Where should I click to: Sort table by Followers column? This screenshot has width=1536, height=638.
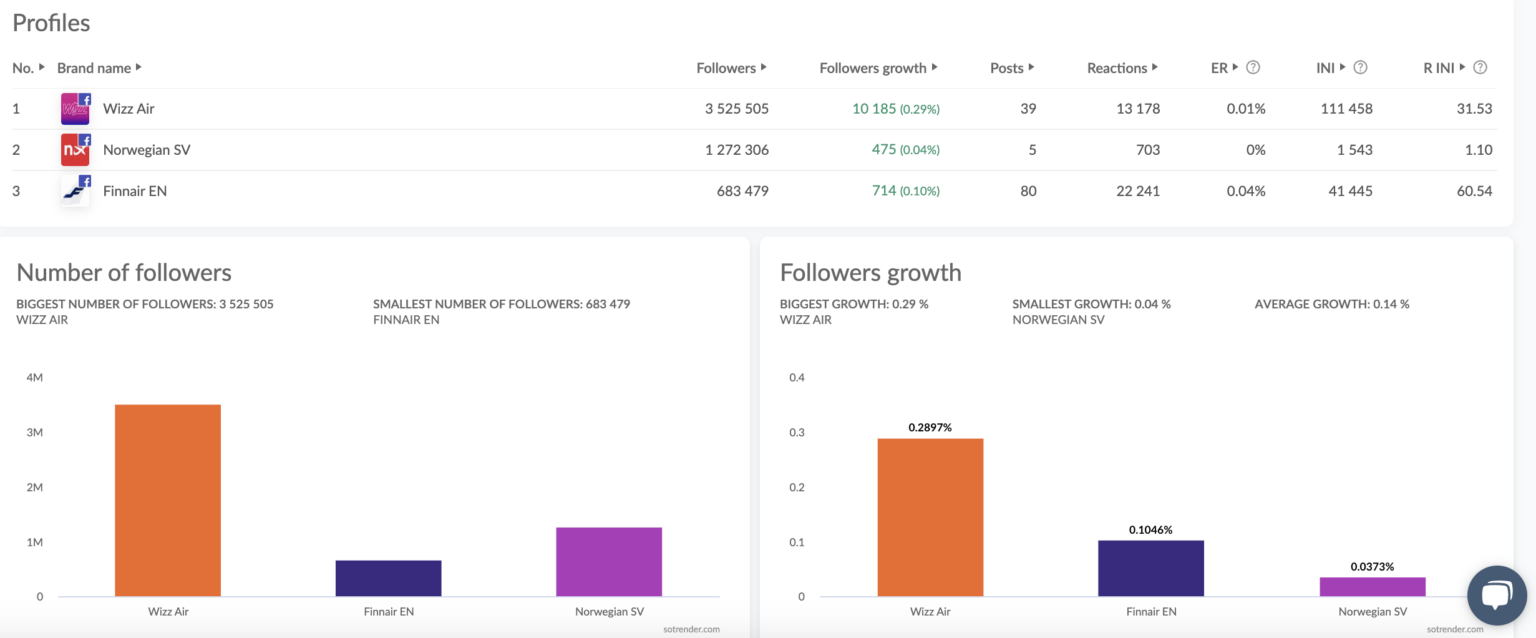pyautogui.click(x=731, y=68)
